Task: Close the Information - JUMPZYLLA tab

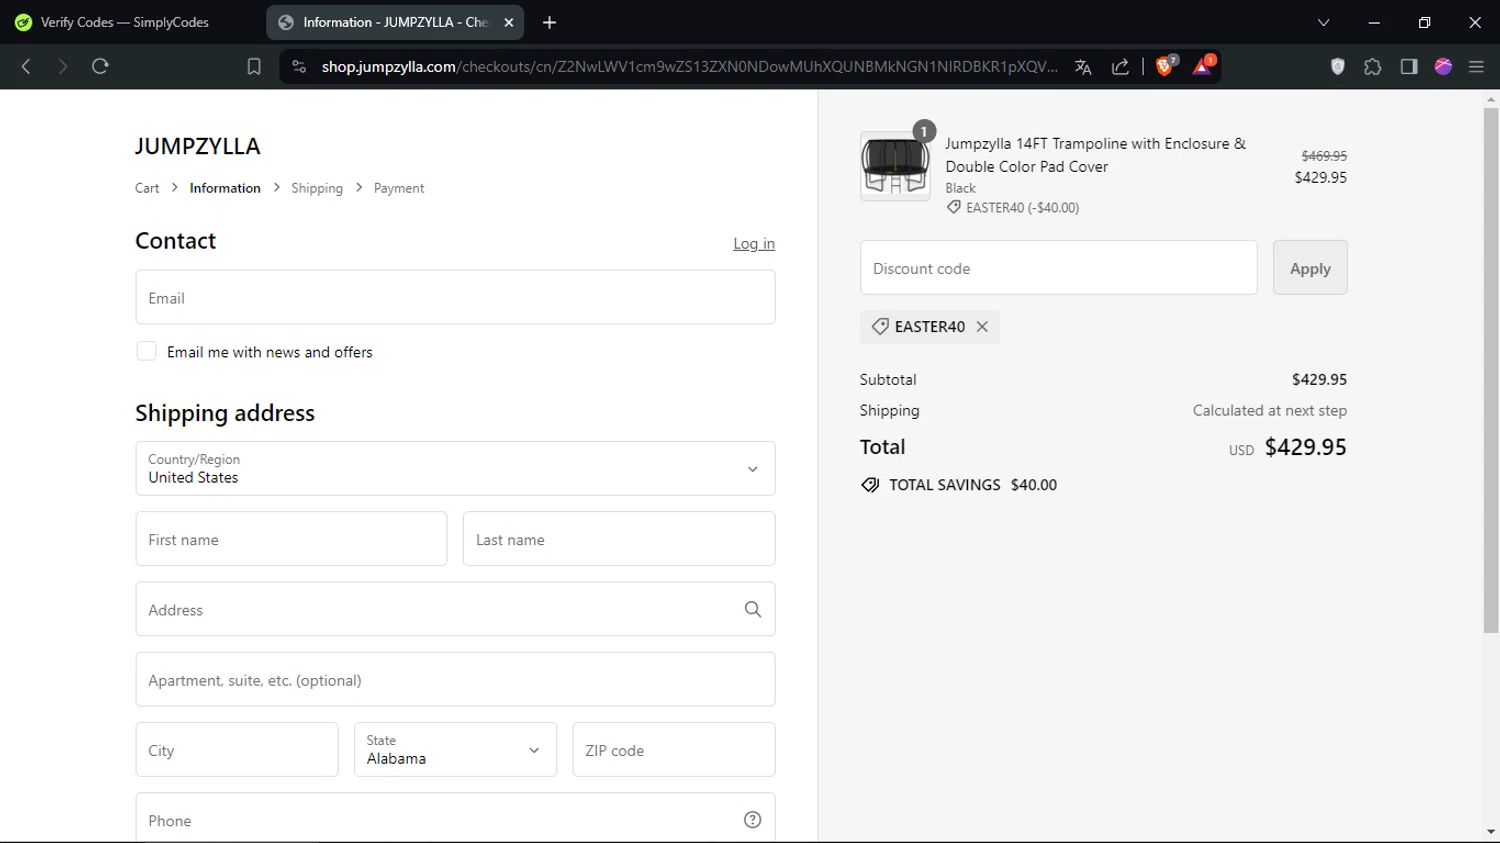Action: 508,22
